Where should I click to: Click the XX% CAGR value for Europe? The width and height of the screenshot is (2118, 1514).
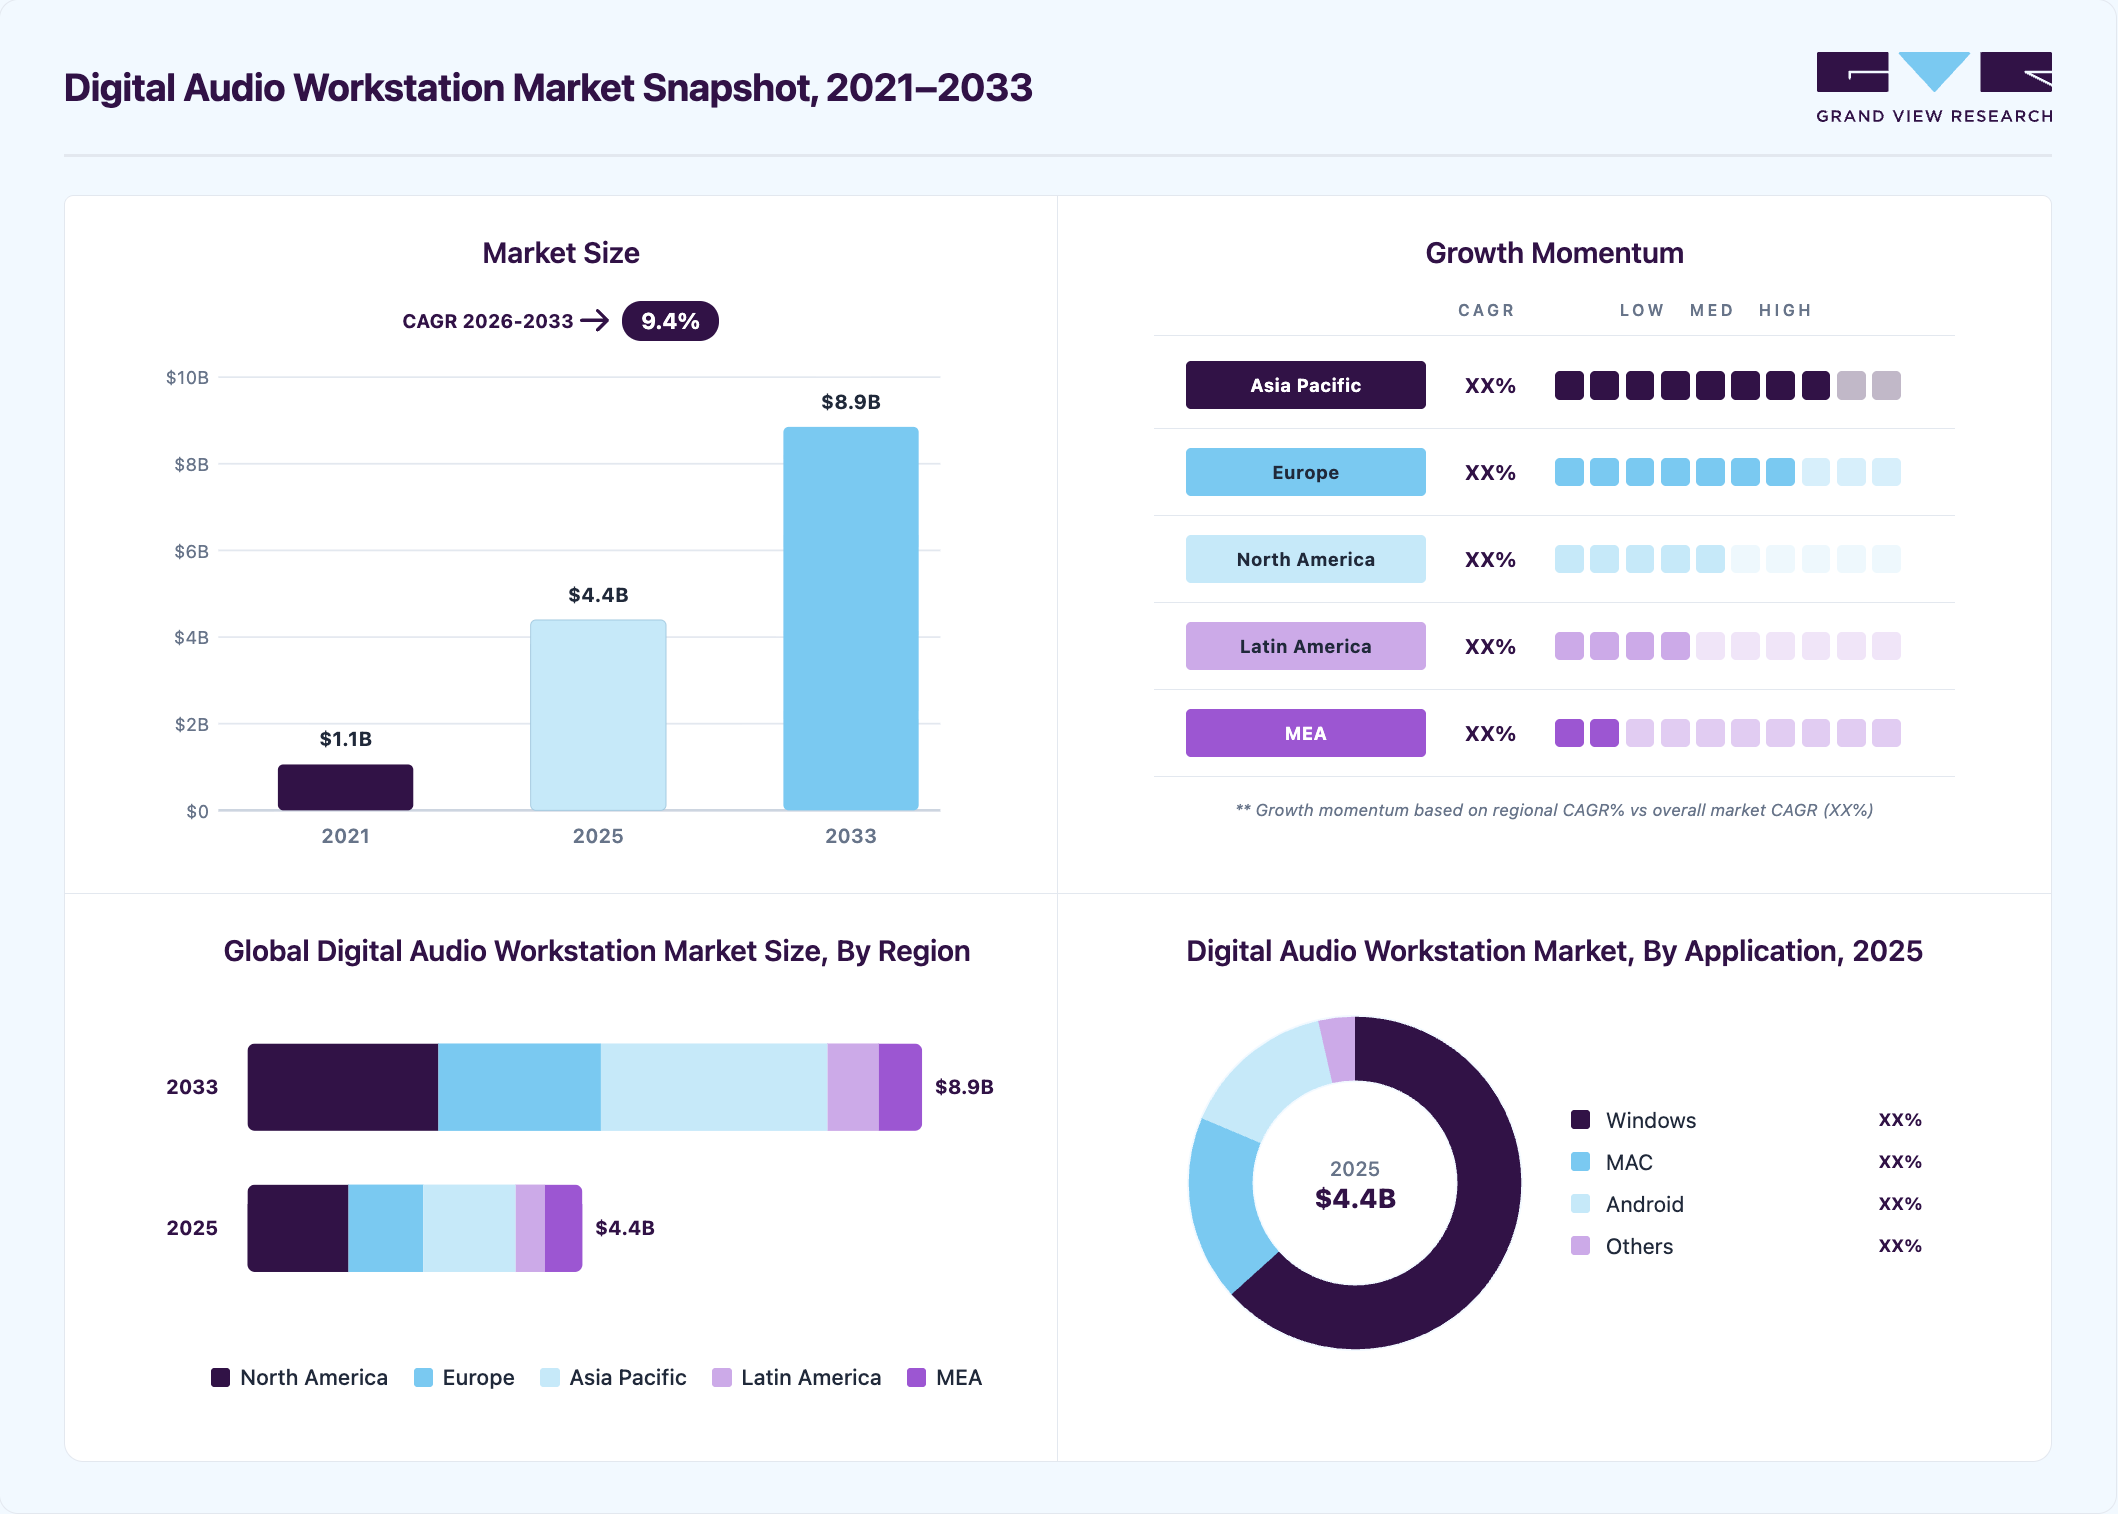click(x=1490, y=473)
